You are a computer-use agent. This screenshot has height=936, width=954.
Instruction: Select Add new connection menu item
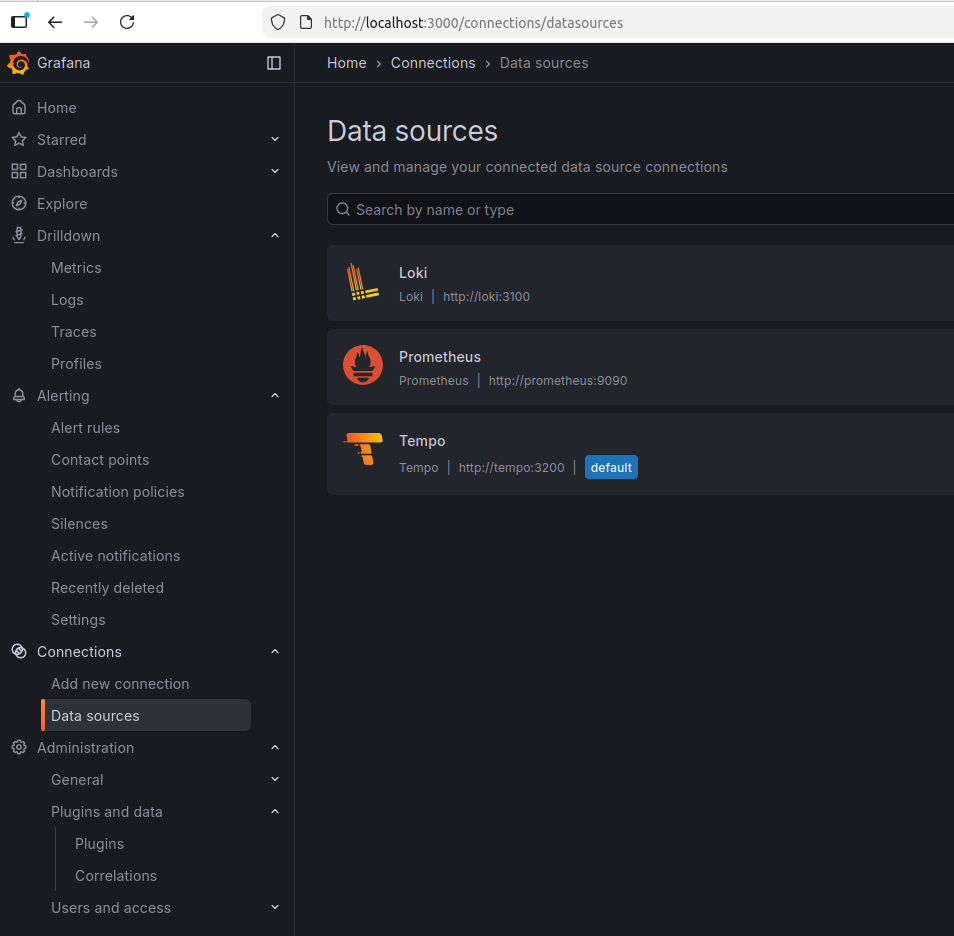(120, 684)
